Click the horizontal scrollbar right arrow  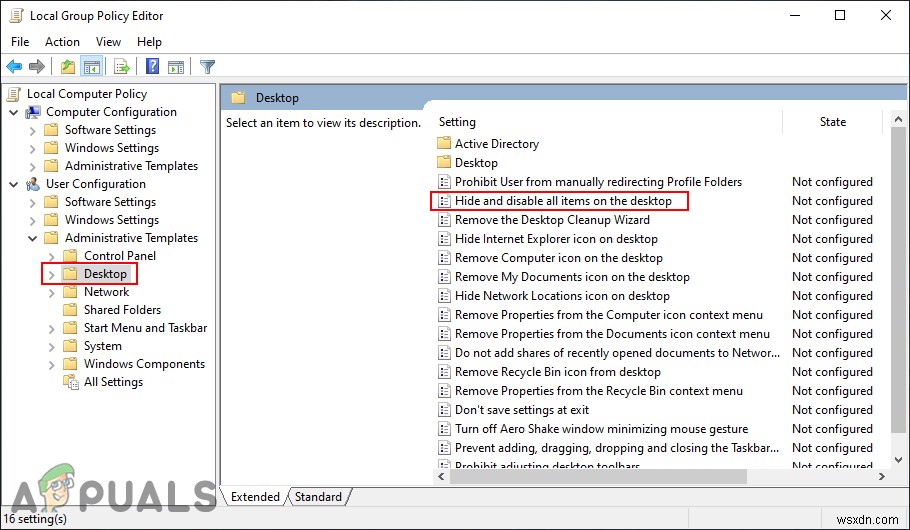[x=882, y=477]
